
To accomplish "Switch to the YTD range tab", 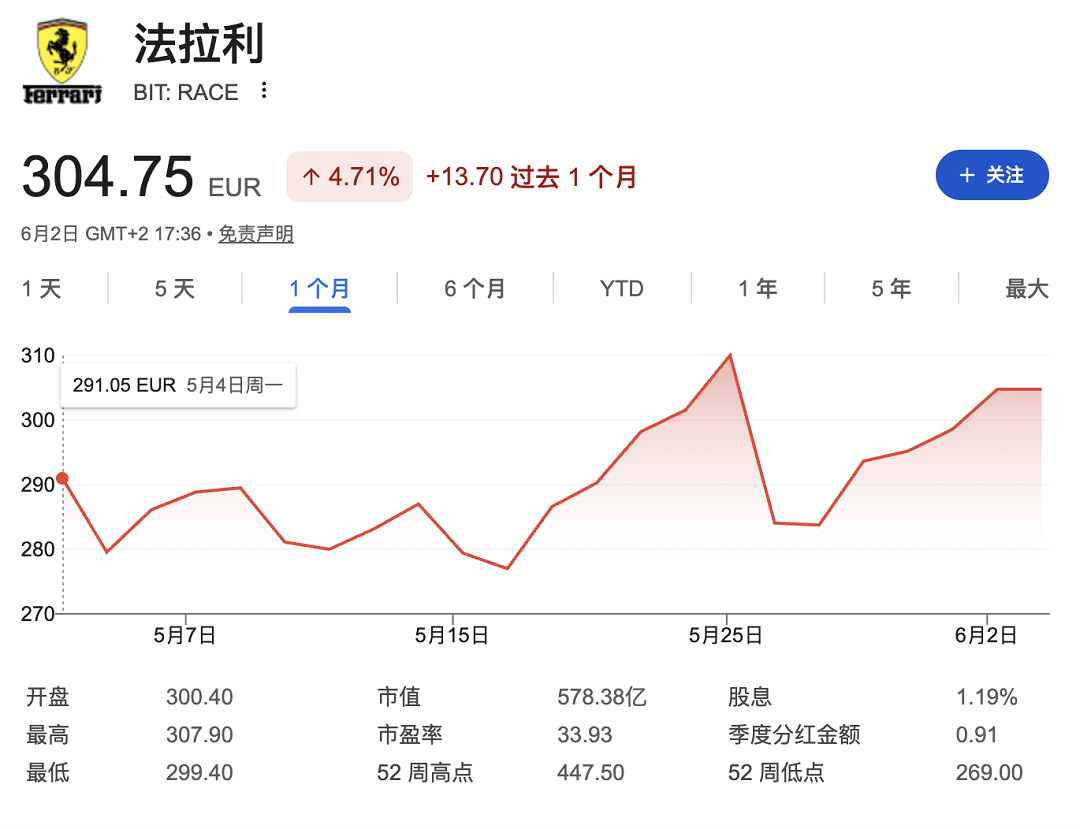I will 621,288.
